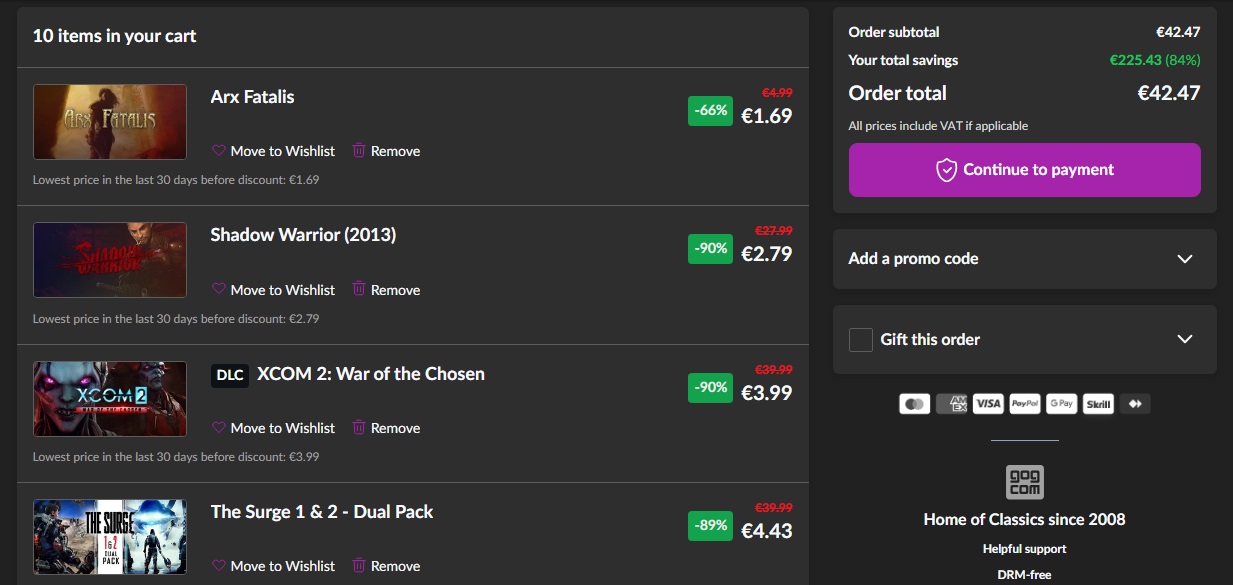Open the Arx Fatalis game title link
The image size is (1233, 585).
point(252,97)
